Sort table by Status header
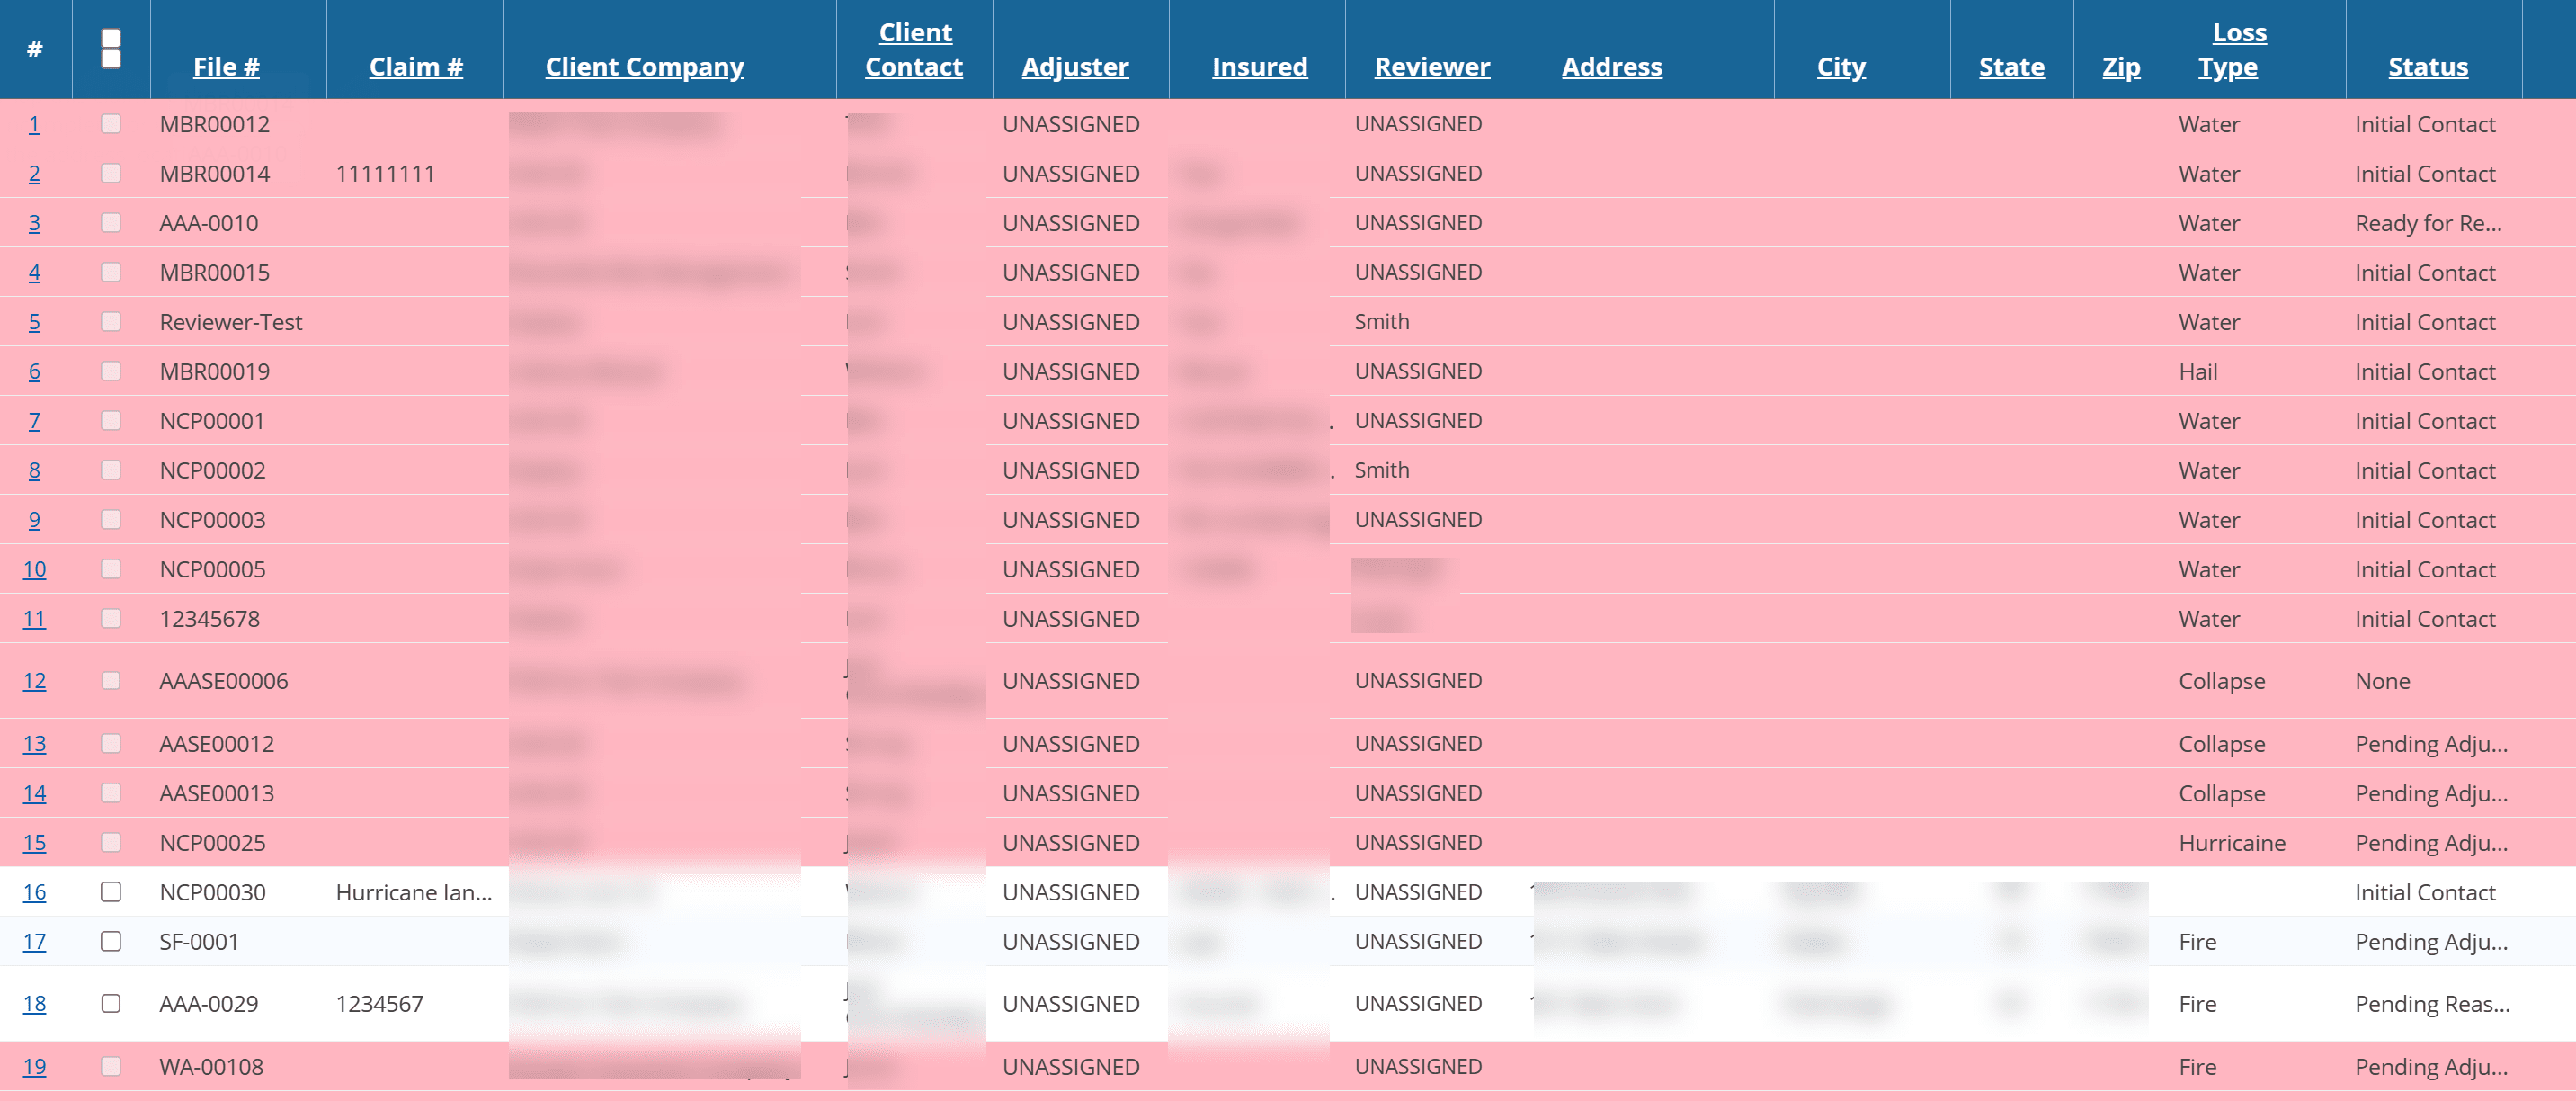The width and height of the screenshot is (2576, 1101). pos(2427,67)
